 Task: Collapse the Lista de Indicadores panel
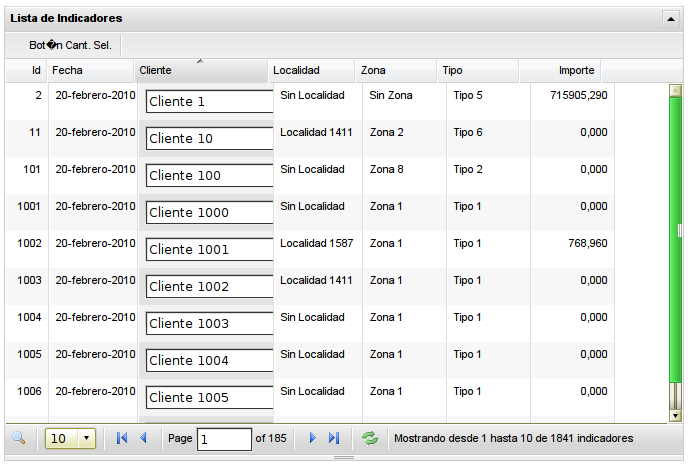(670, 18)
